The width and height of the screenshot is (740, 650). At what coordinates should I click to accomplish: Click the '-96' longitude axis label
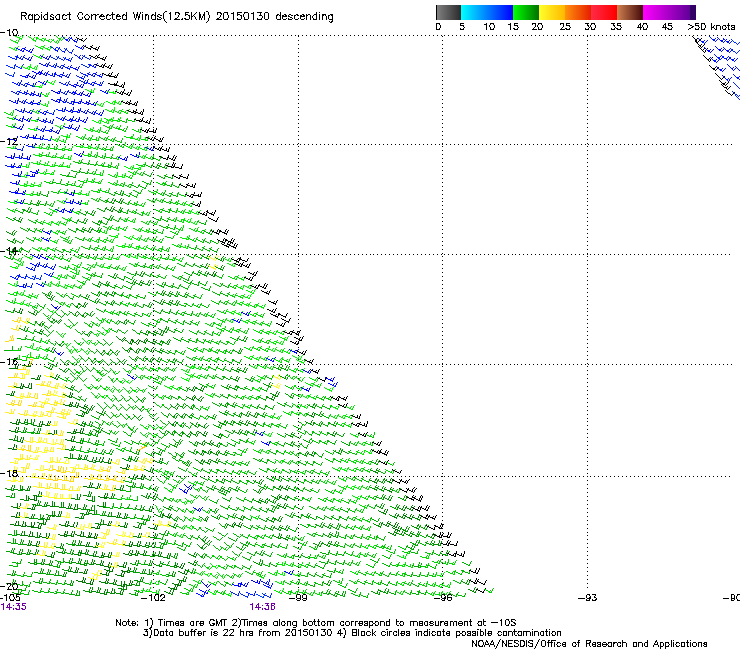[x=443, y=598]
